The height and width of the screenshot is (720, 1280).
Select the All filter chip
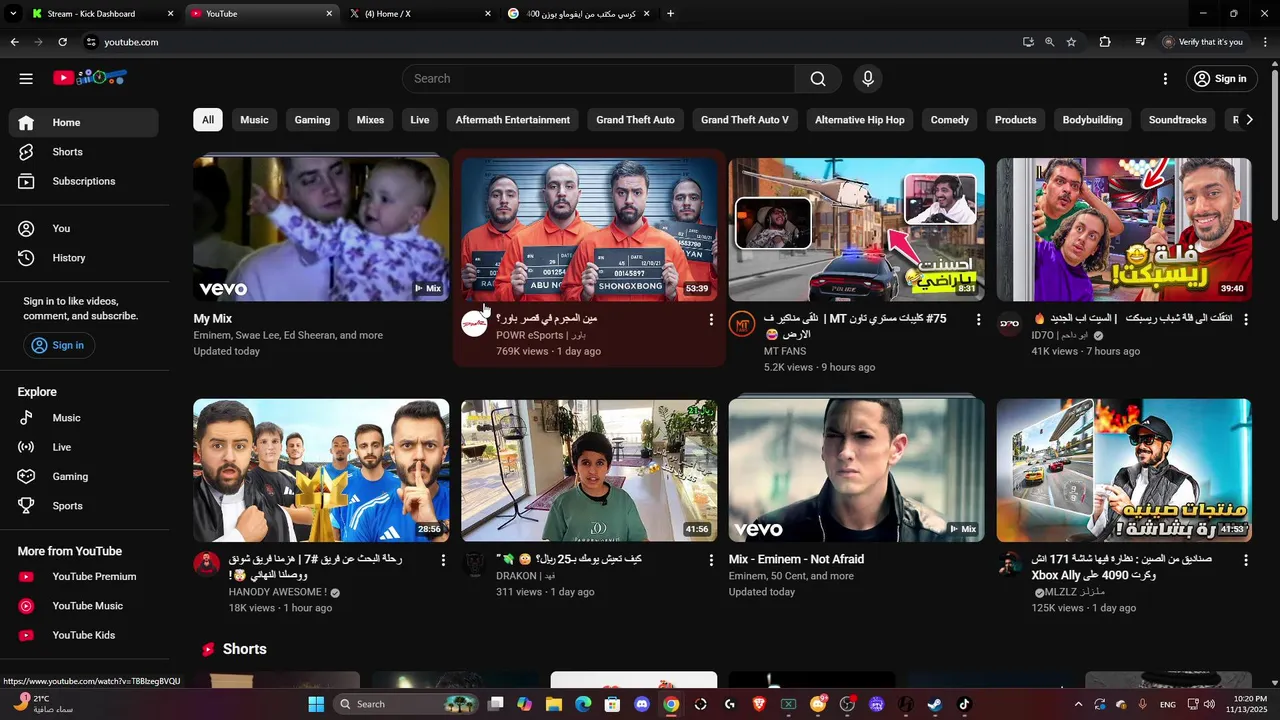(x=208, y=120)
